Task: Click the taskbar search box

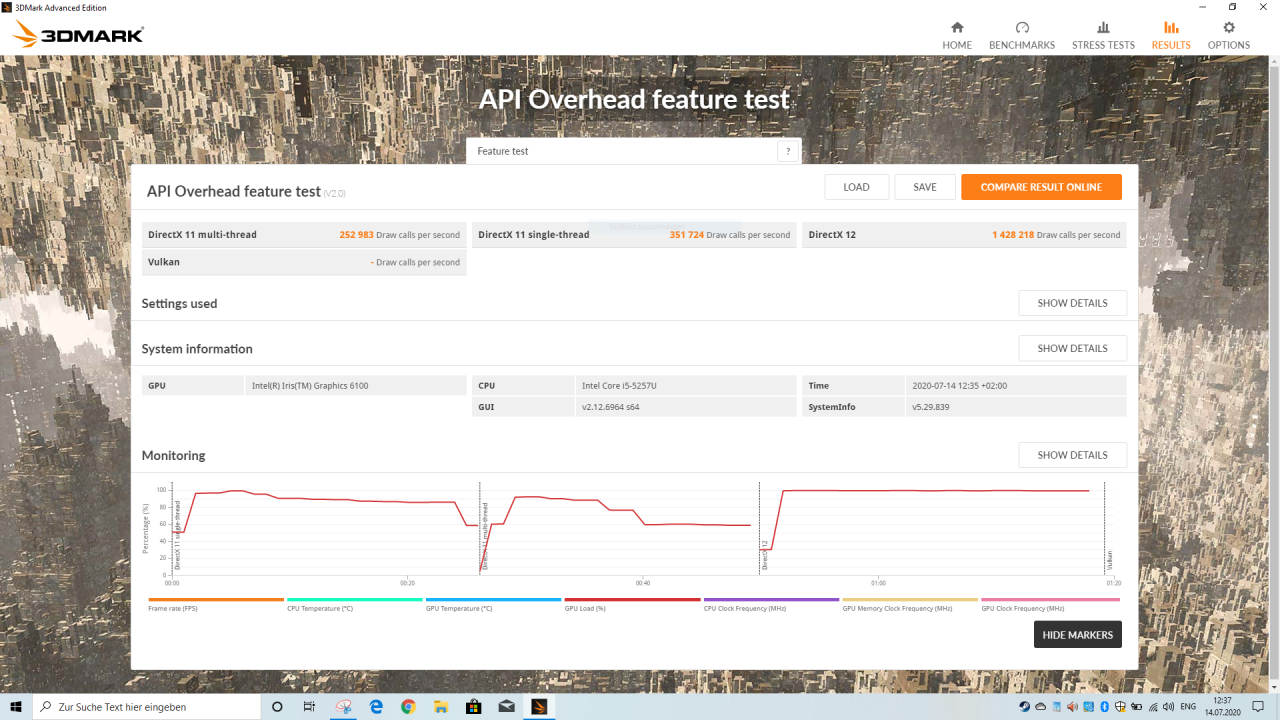Action: pyautogui.click(x=147, y=707)
